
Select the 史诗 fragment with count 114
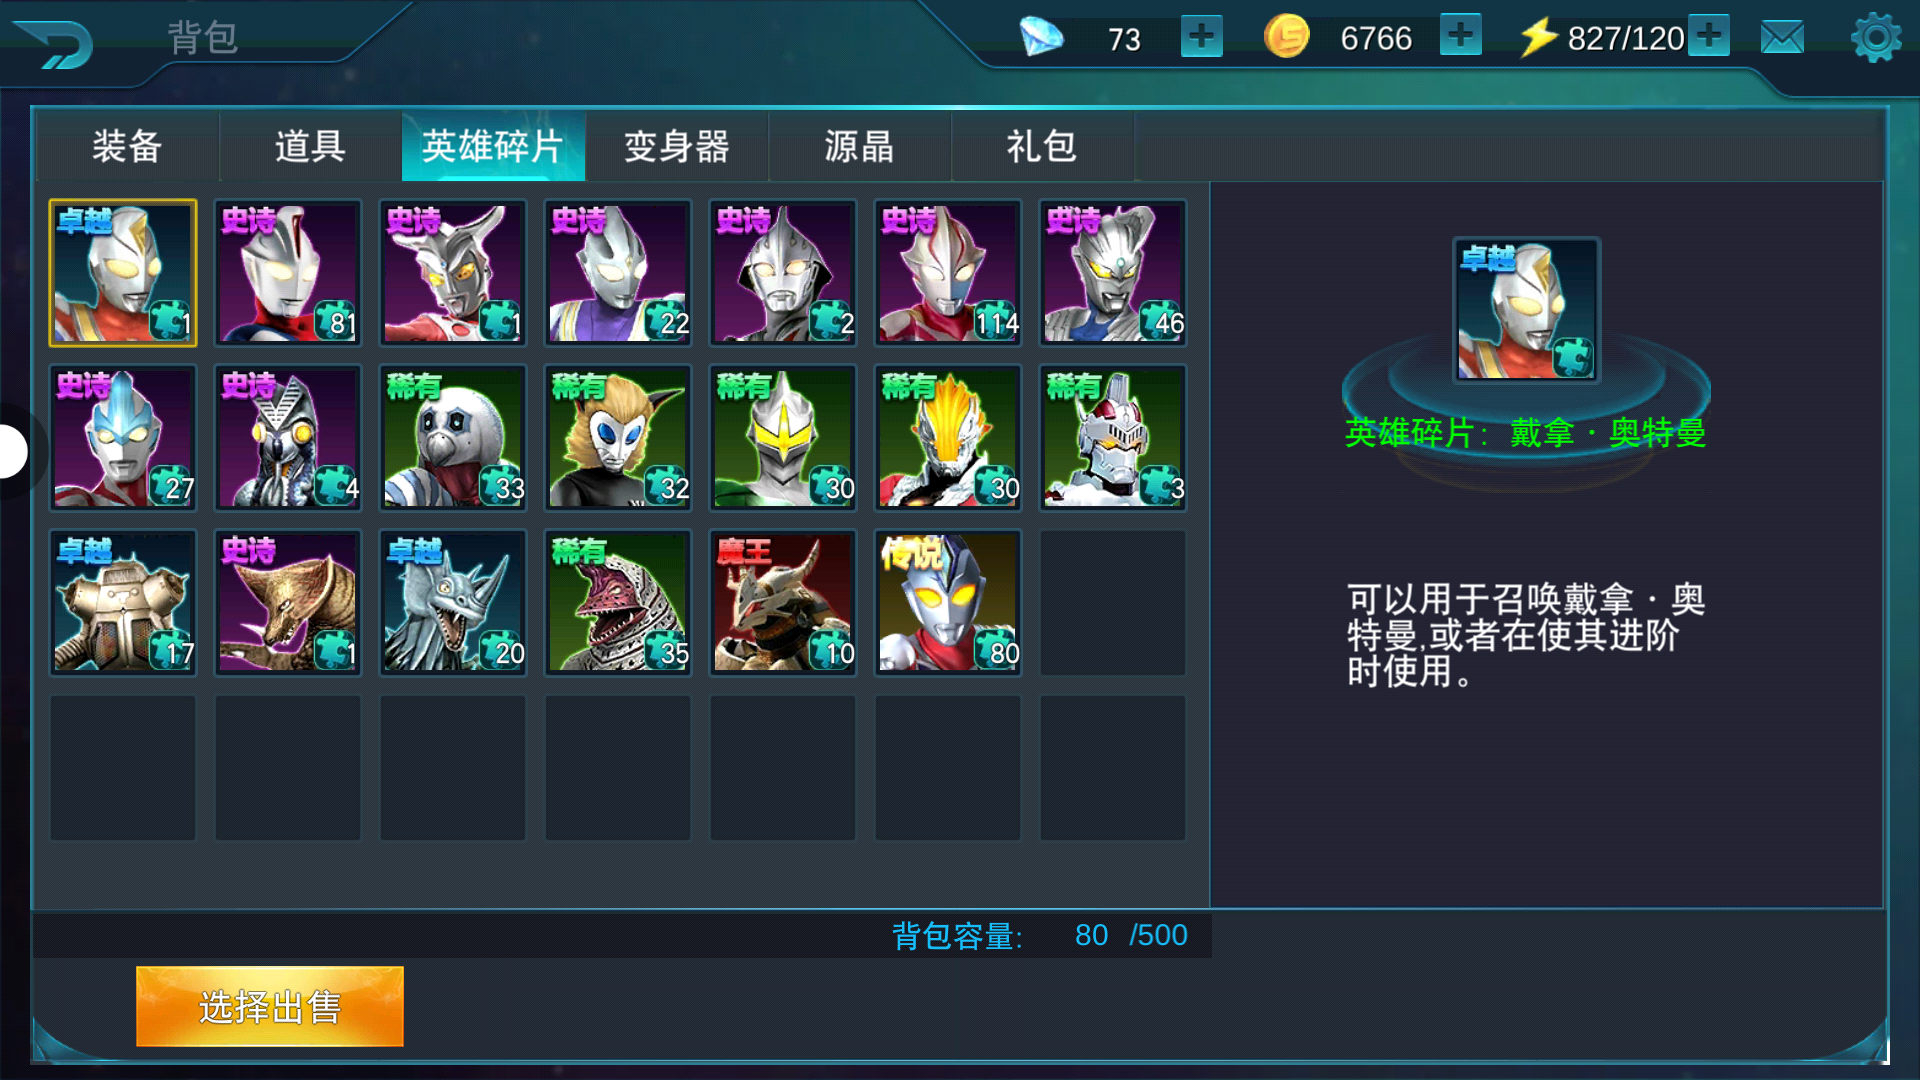(x=948, y=273)
